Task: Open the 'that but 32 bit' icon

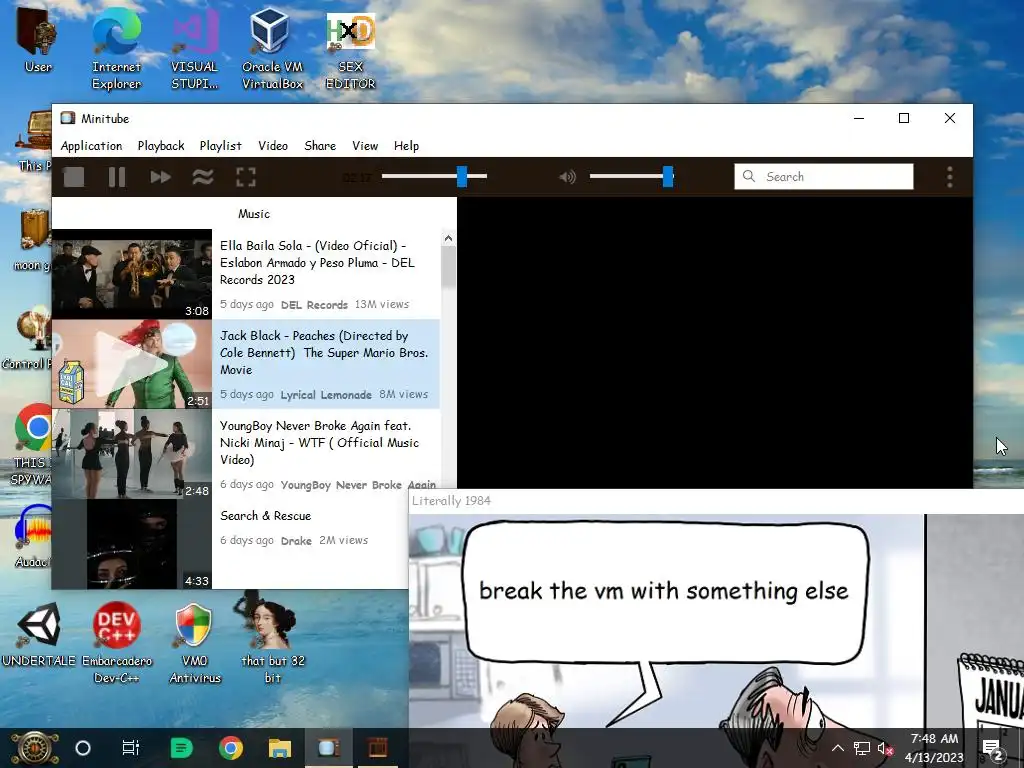Action: tap(273, 640)
